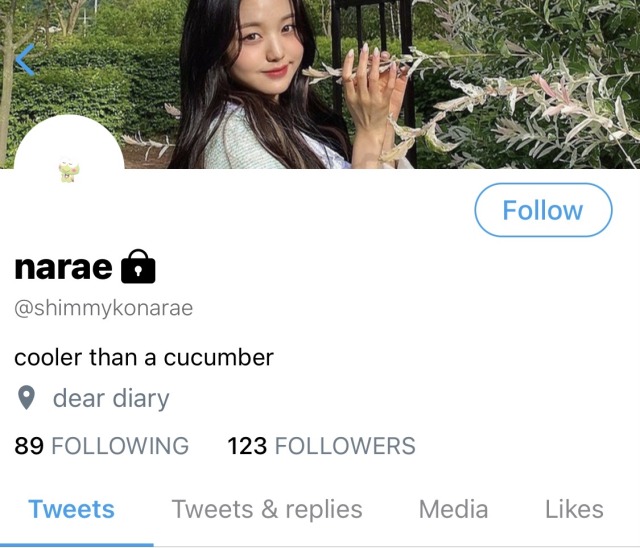View the 89 Following list

tap(102, 446)
